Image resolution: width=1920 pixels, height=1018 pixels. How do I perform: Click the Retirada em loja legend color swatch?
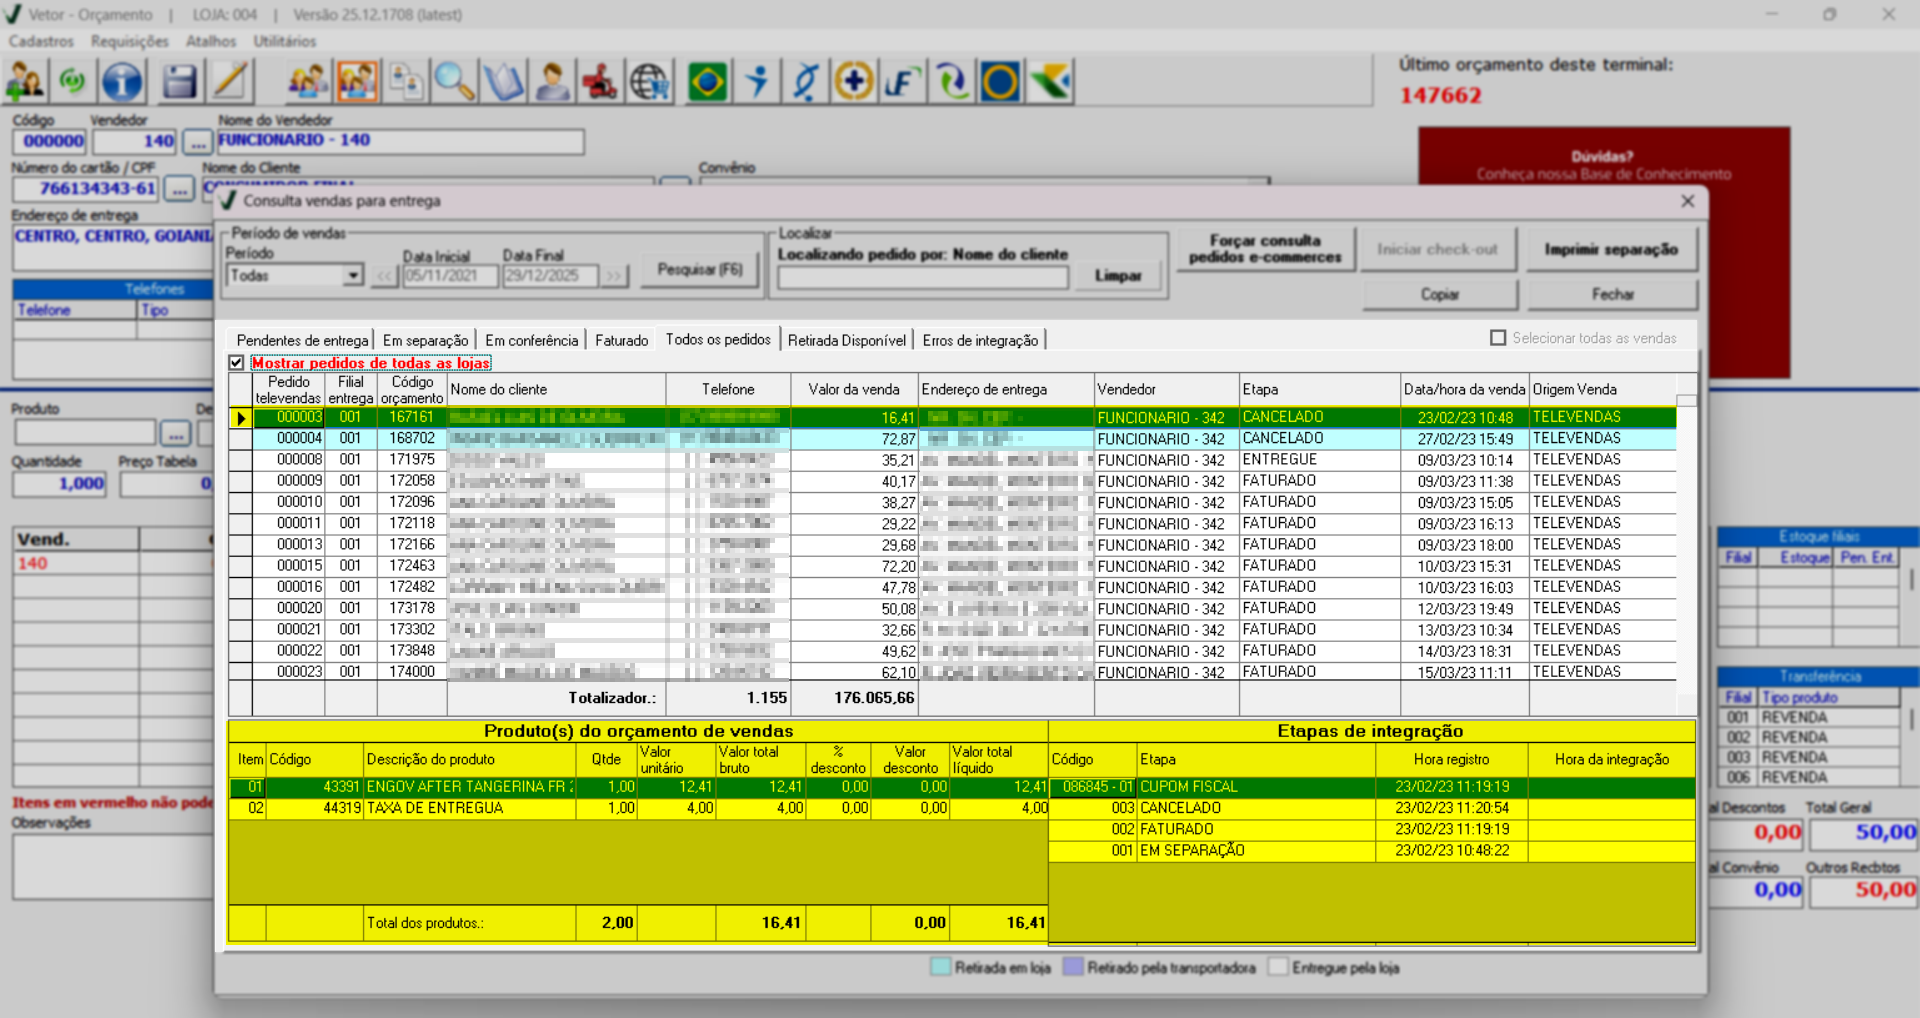click(940, 967)
